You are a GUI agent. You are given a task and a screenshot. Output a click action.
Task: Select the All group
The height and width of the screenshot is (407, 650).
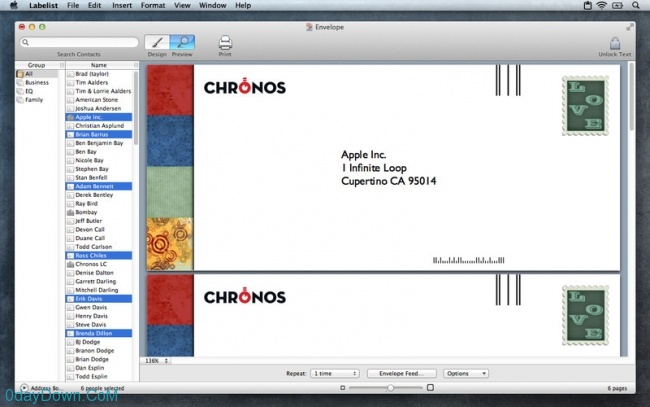click(x=36, y=74)
